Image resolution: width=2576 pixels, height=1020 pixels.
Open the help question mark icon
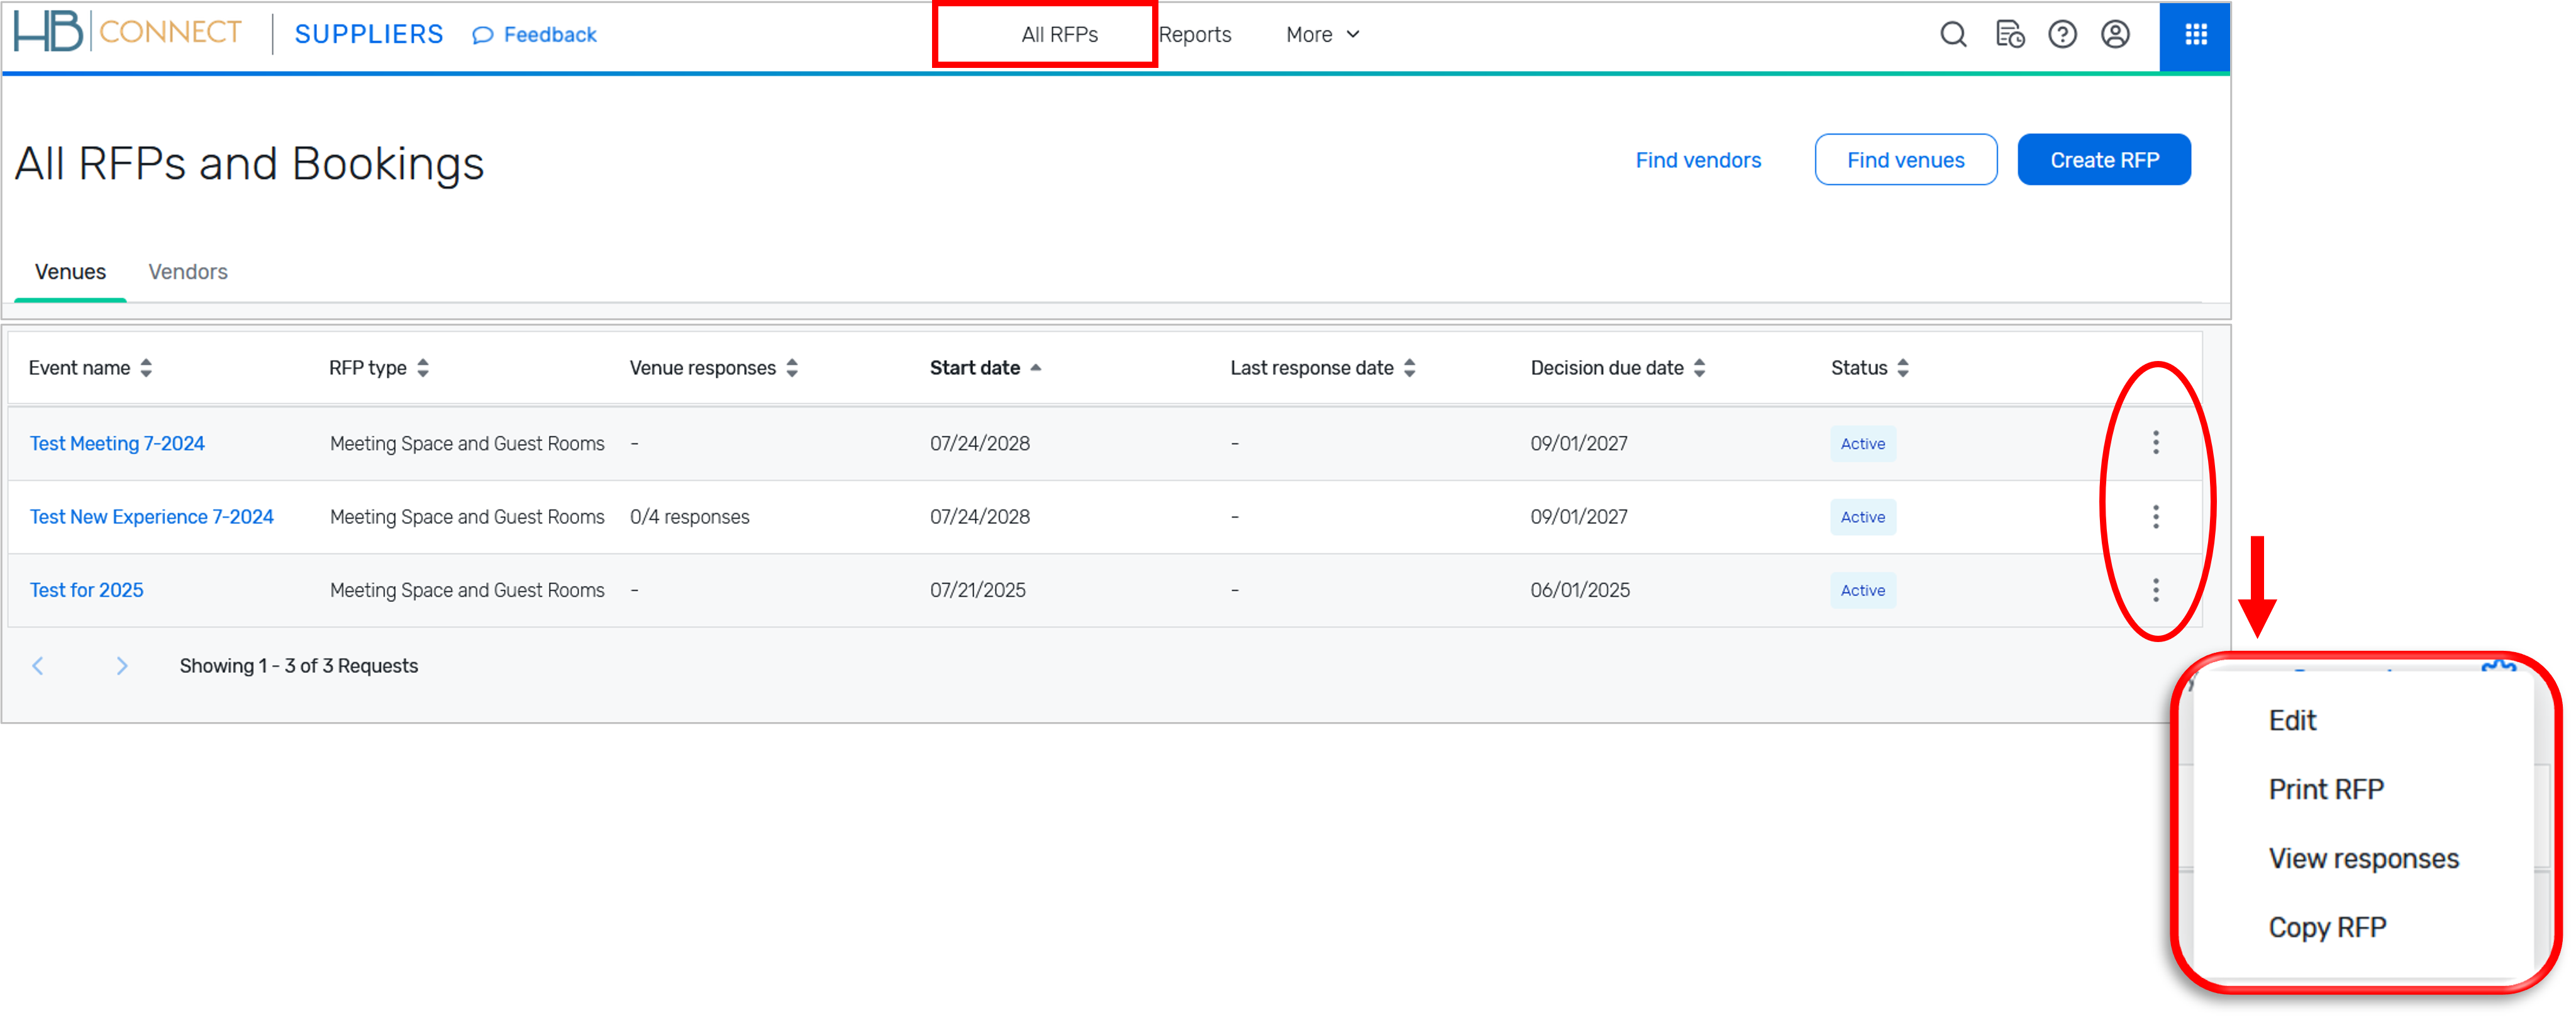coord(2063,34)
